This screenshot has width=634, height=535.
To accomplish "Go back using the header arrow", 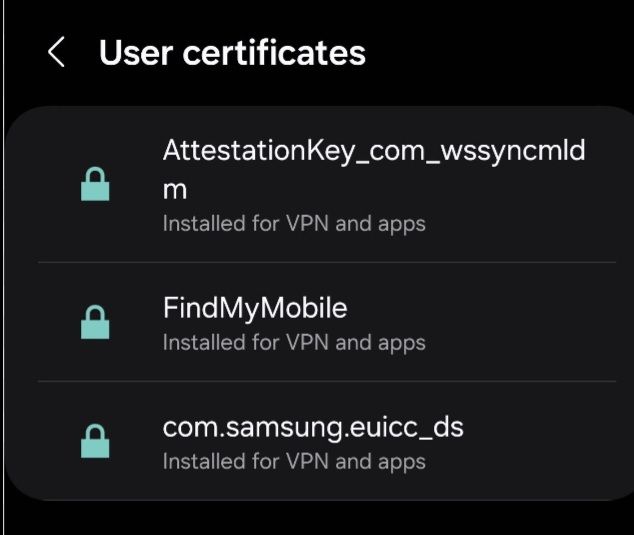I will pos(56,52).
